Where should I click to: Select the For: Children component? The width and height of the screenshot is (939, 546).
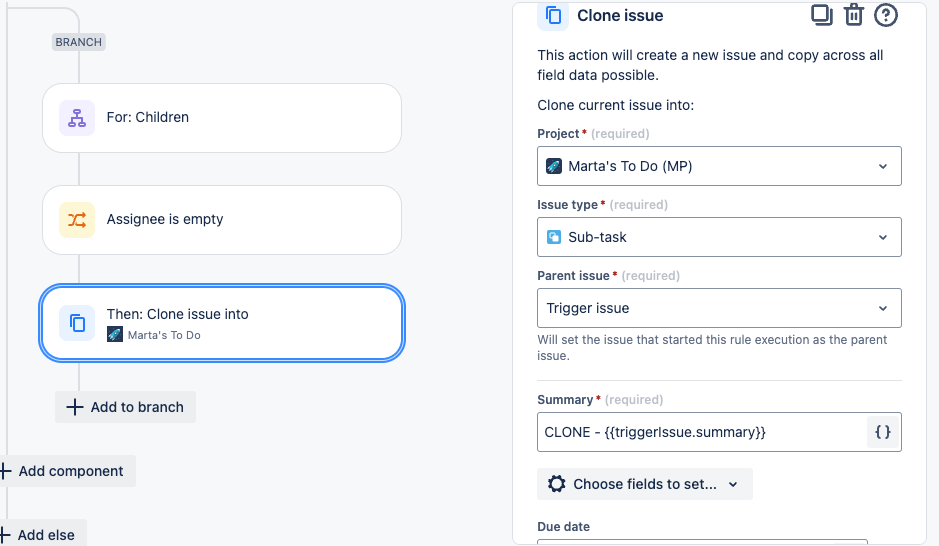coord(221,118)
